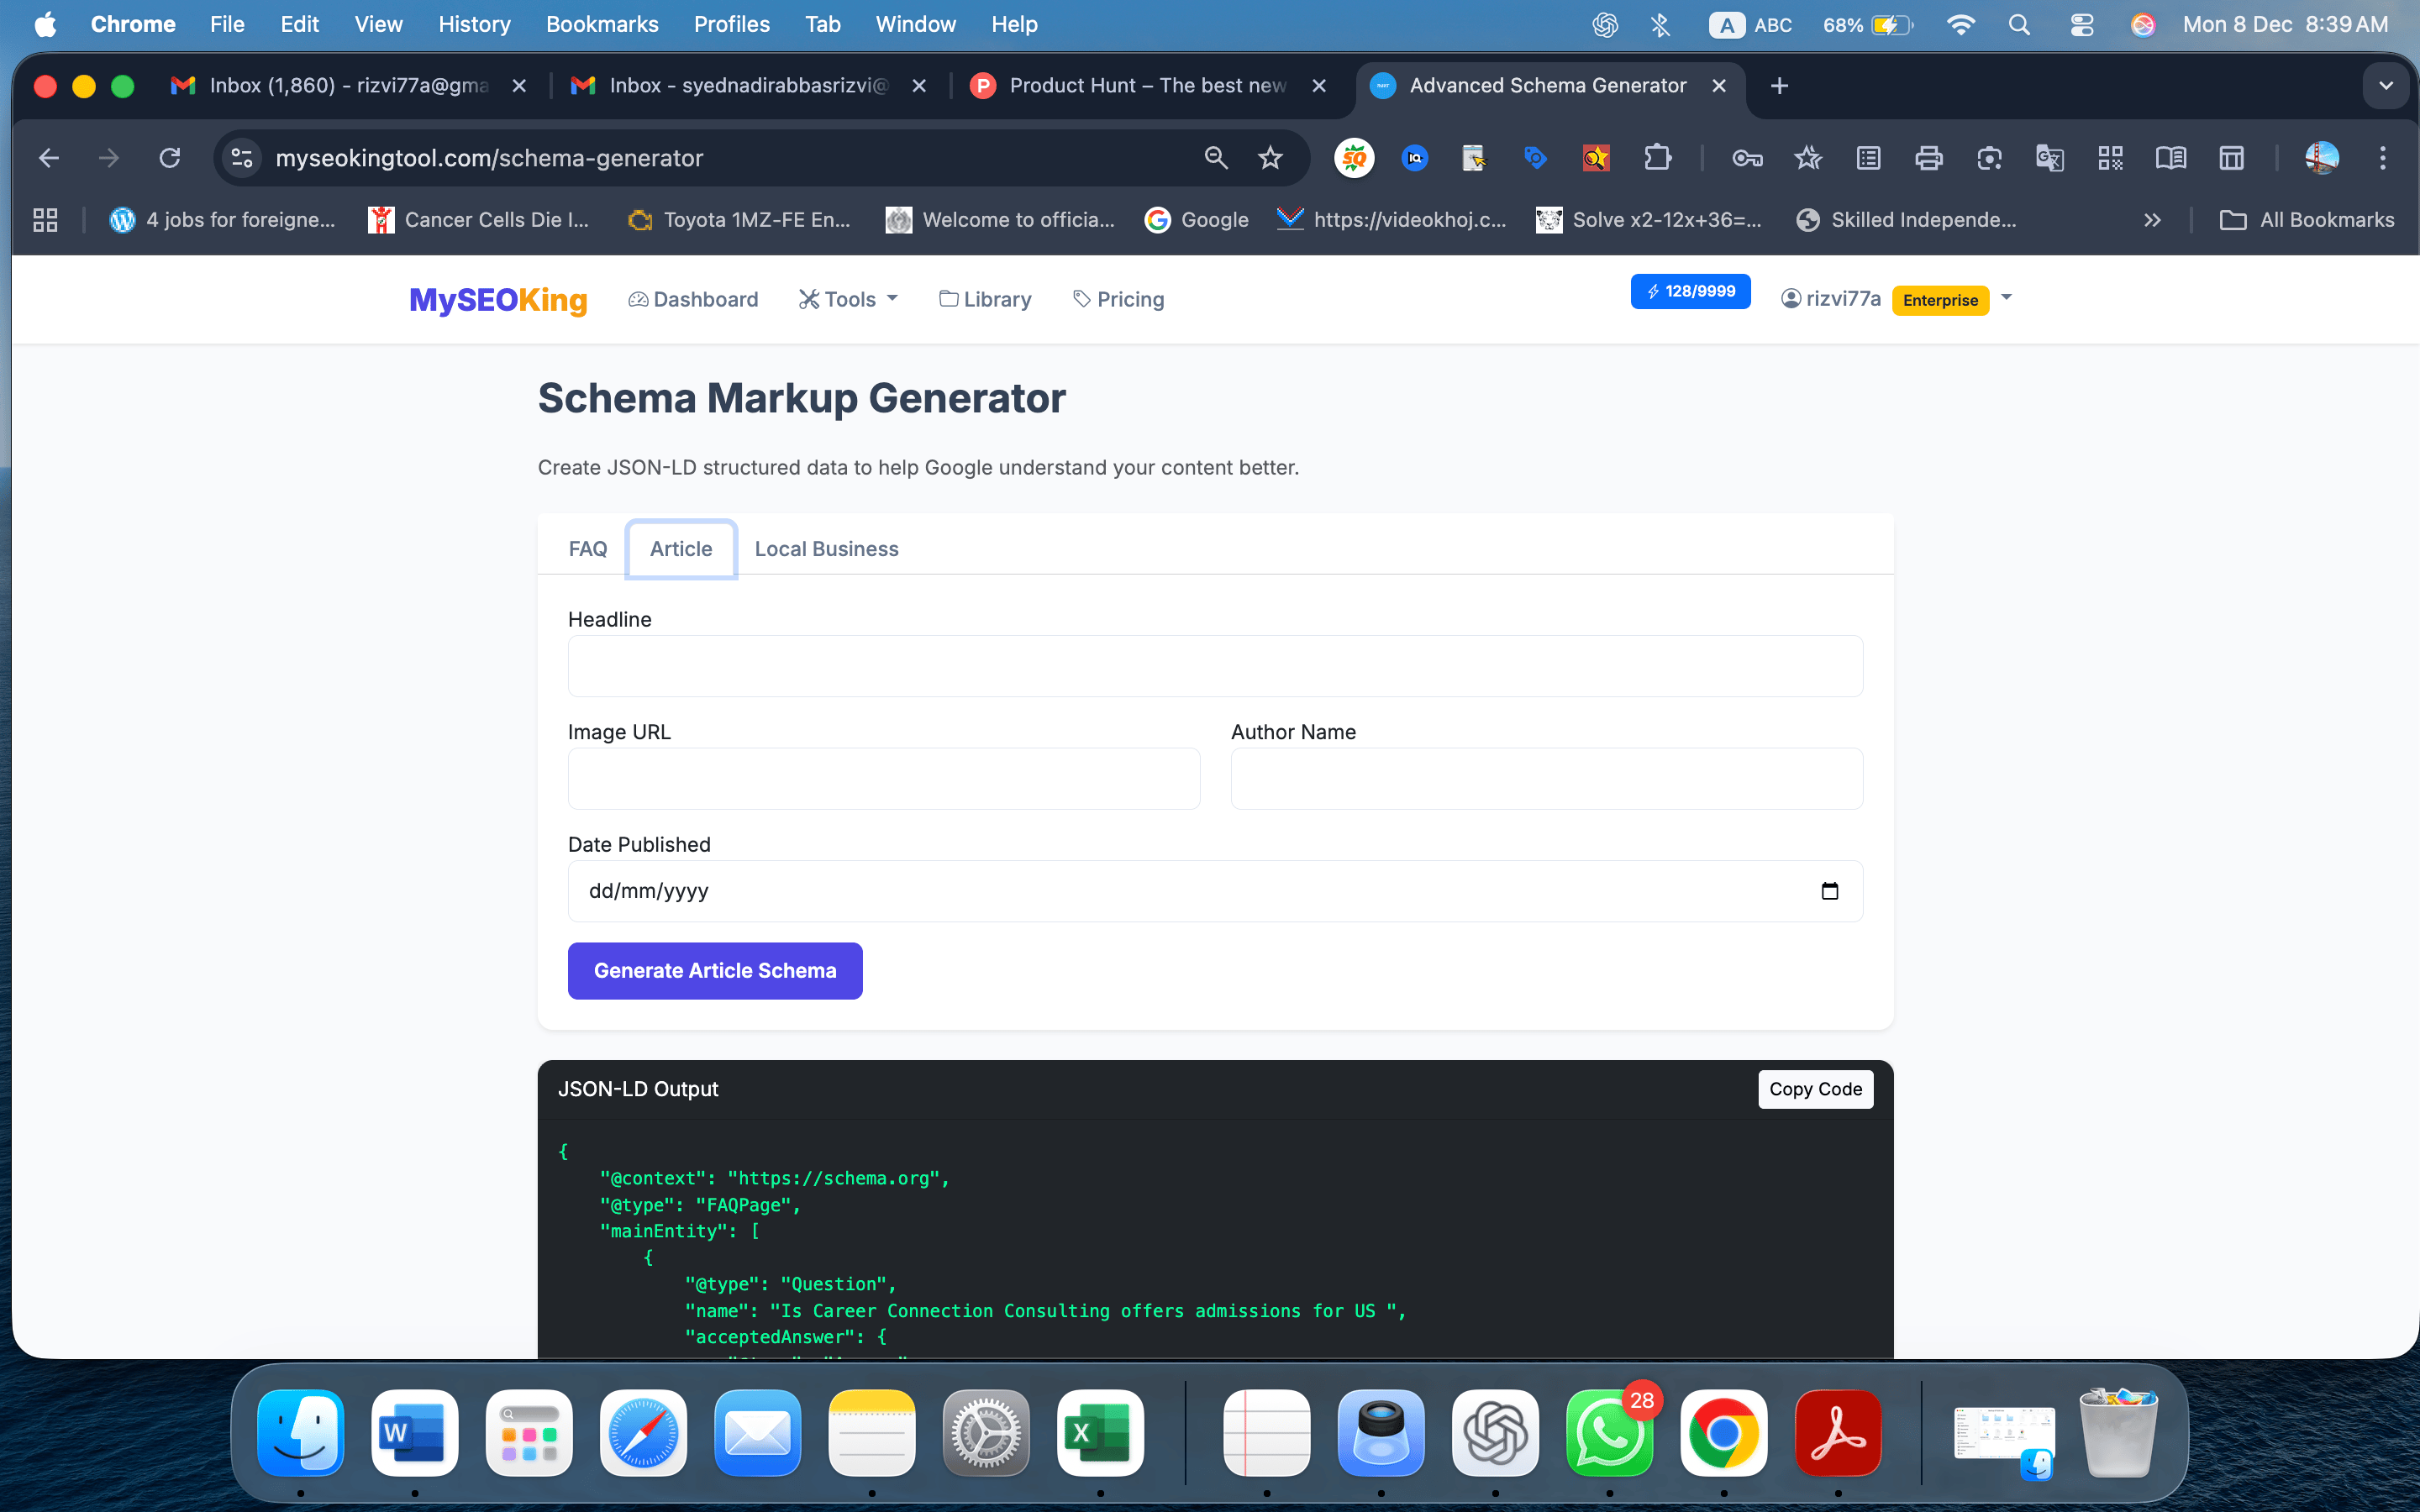Switch to the FAQ tab
The image size is (2420, 1512).
coord(587,549)
